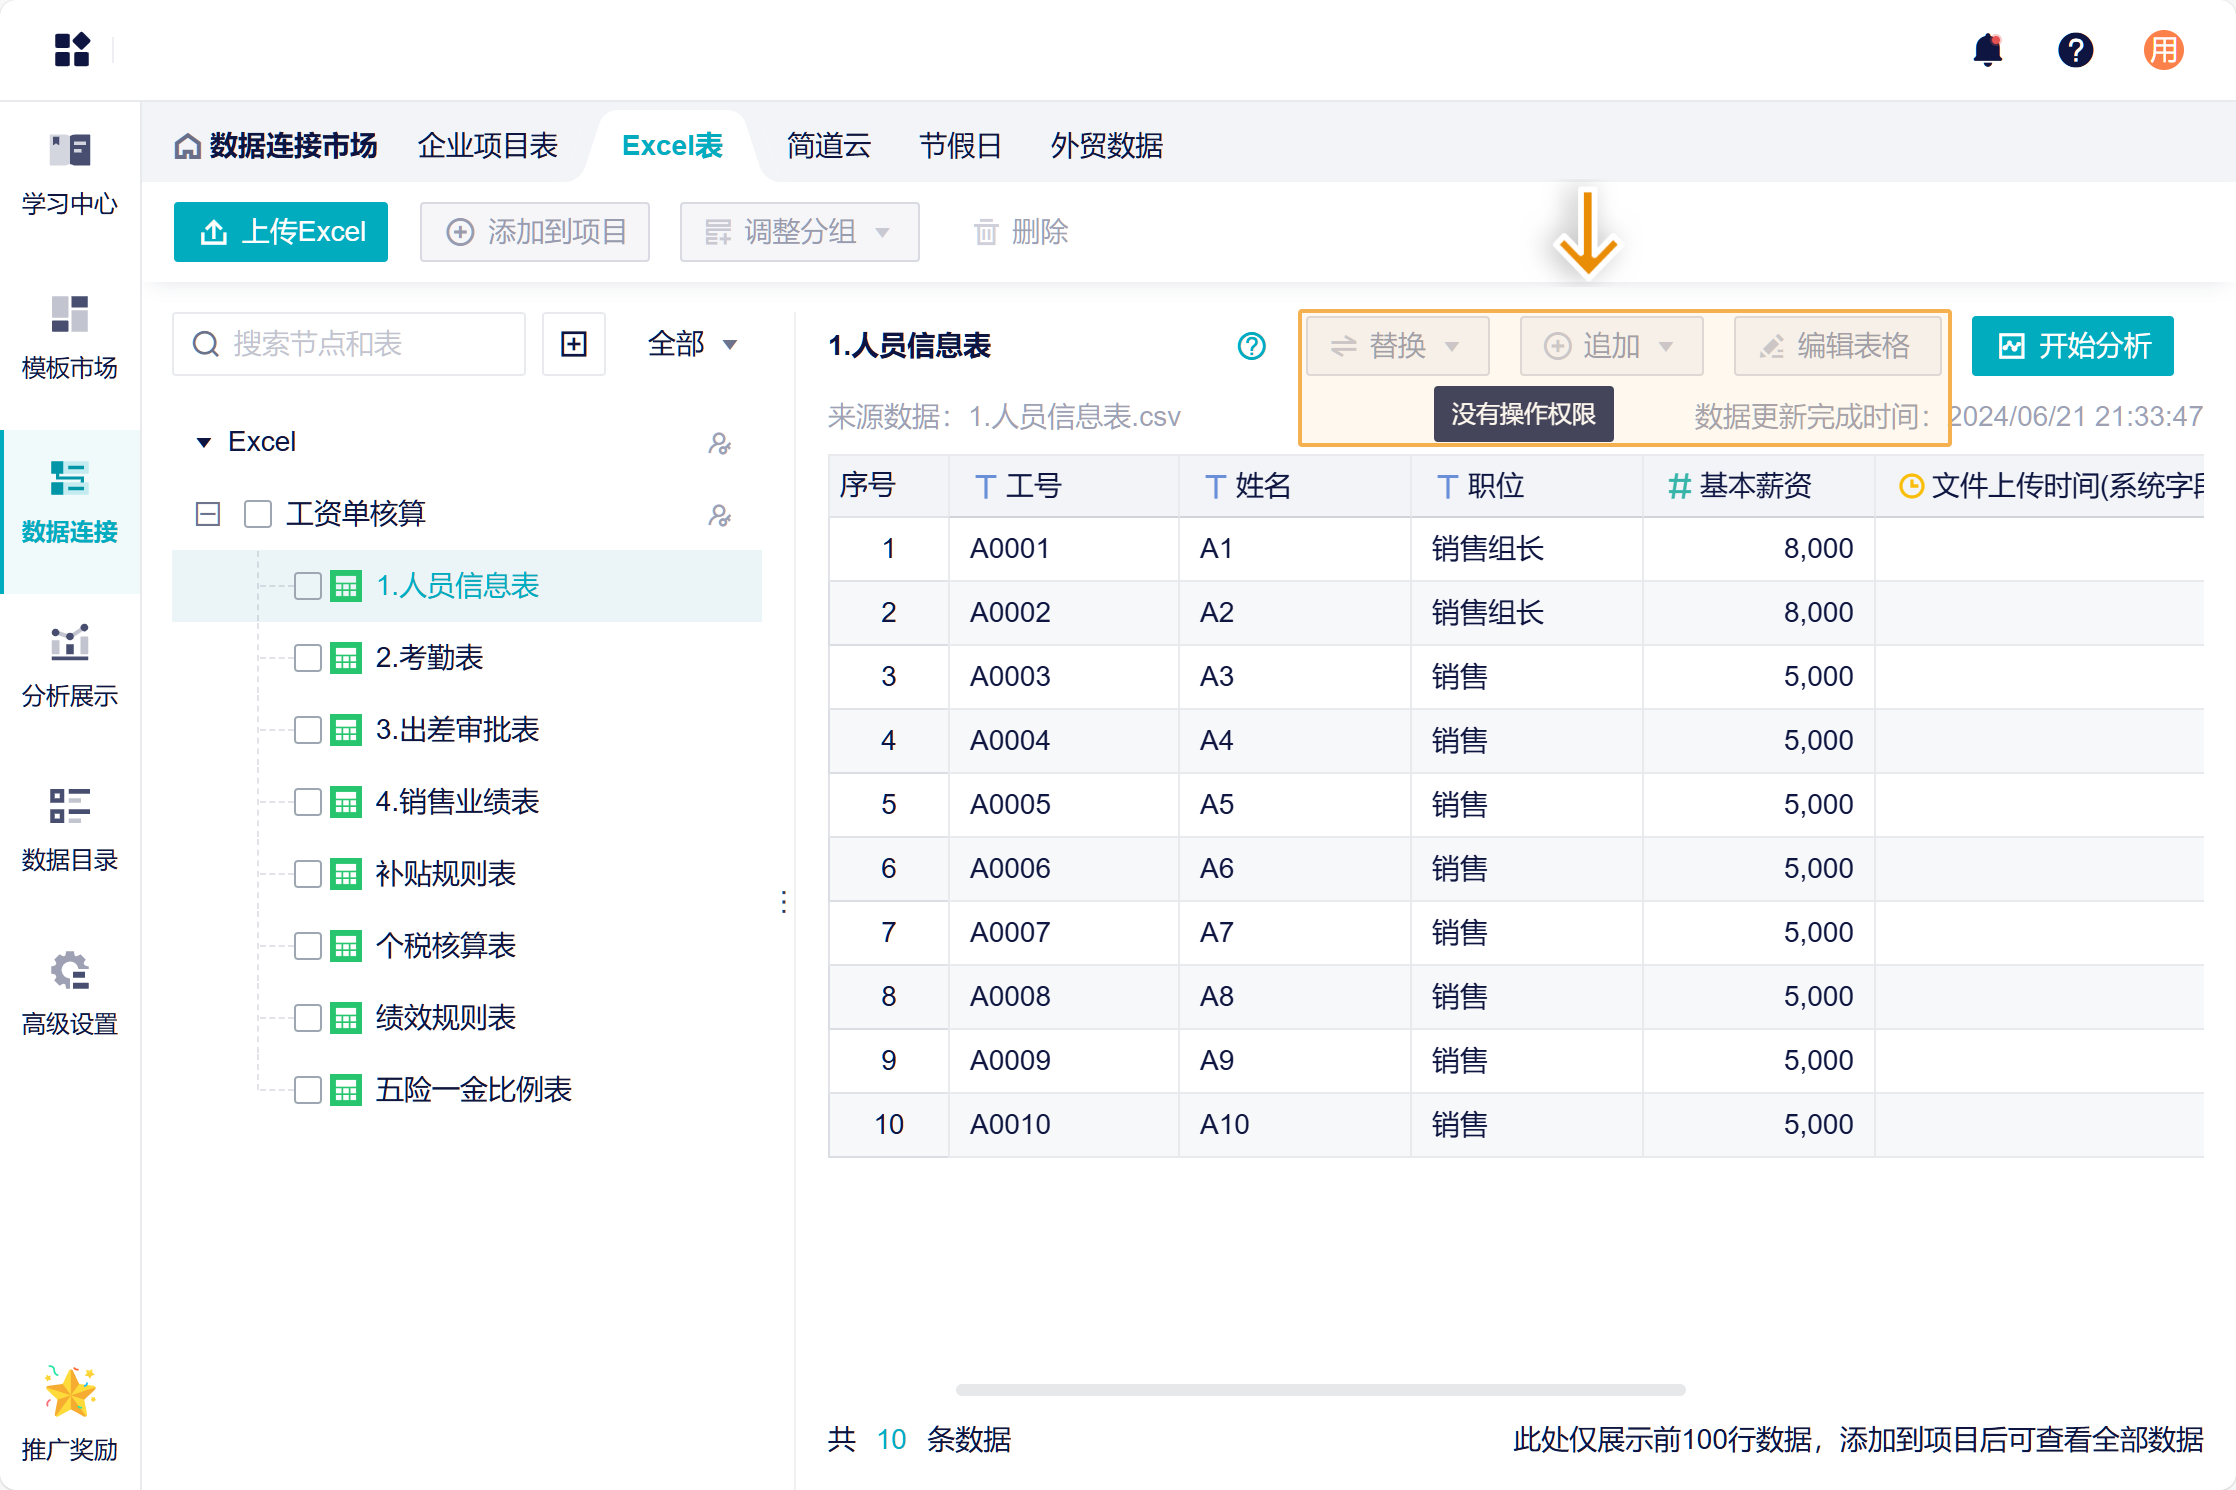The width and height of the screenshot is (2236, 1490).
Task: Collapse the 工资单核算 folder with minus box
Action: (208, 514)
